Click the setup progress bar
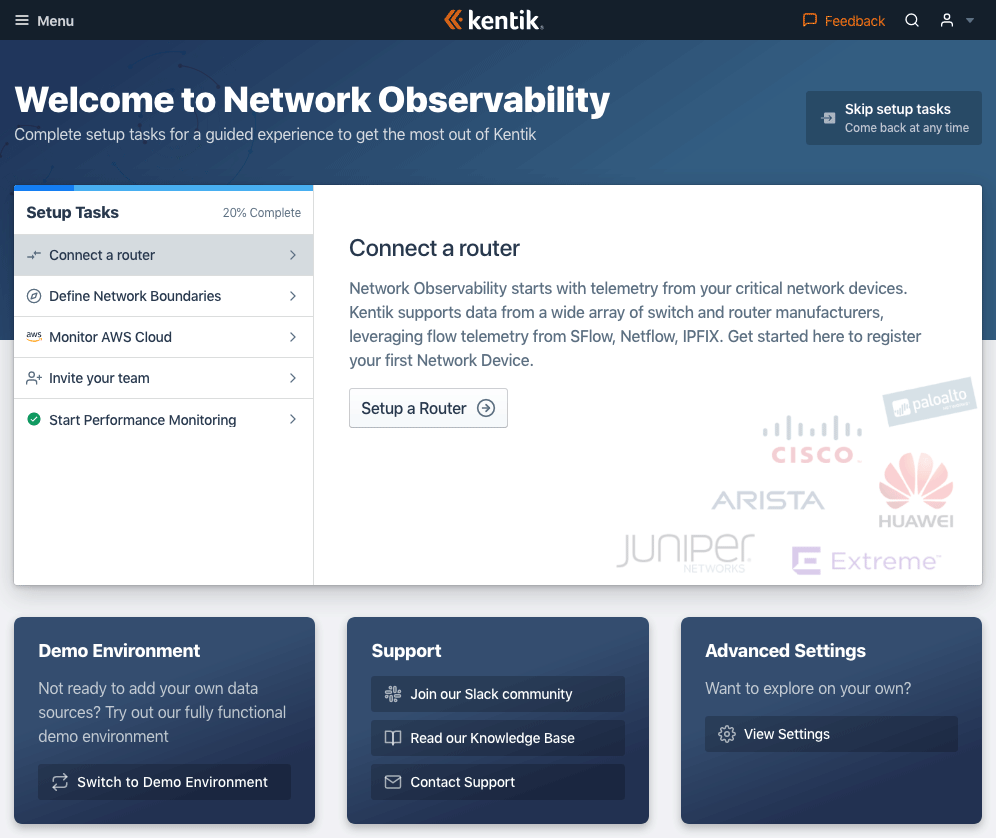Image resolution: width=996 pixels, height=838 pixels. [x=163, y=188]
